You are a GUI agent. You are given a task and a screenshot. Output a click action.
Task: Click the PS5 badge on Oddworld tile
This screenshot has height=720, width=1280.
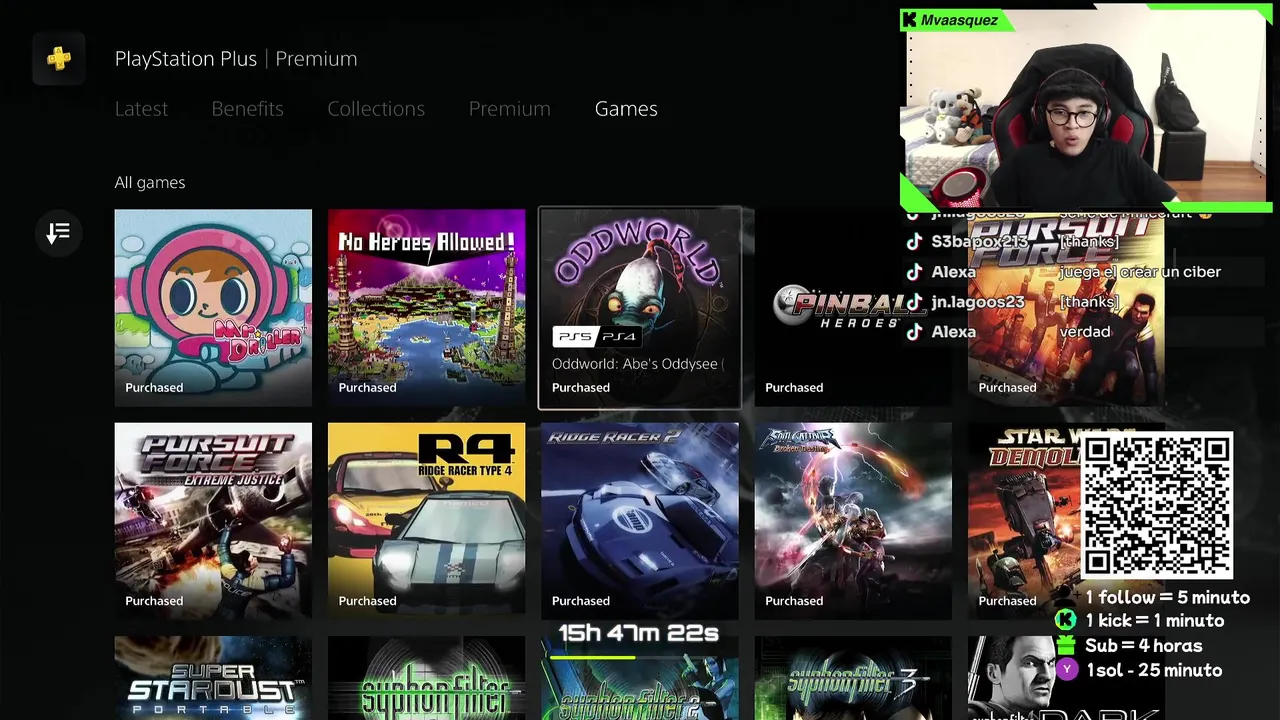[574, 337]
